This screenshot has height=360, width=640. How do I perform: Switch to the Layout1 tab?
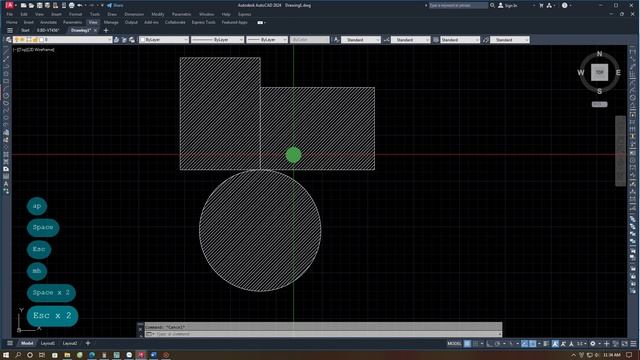(x=47, y=343)
